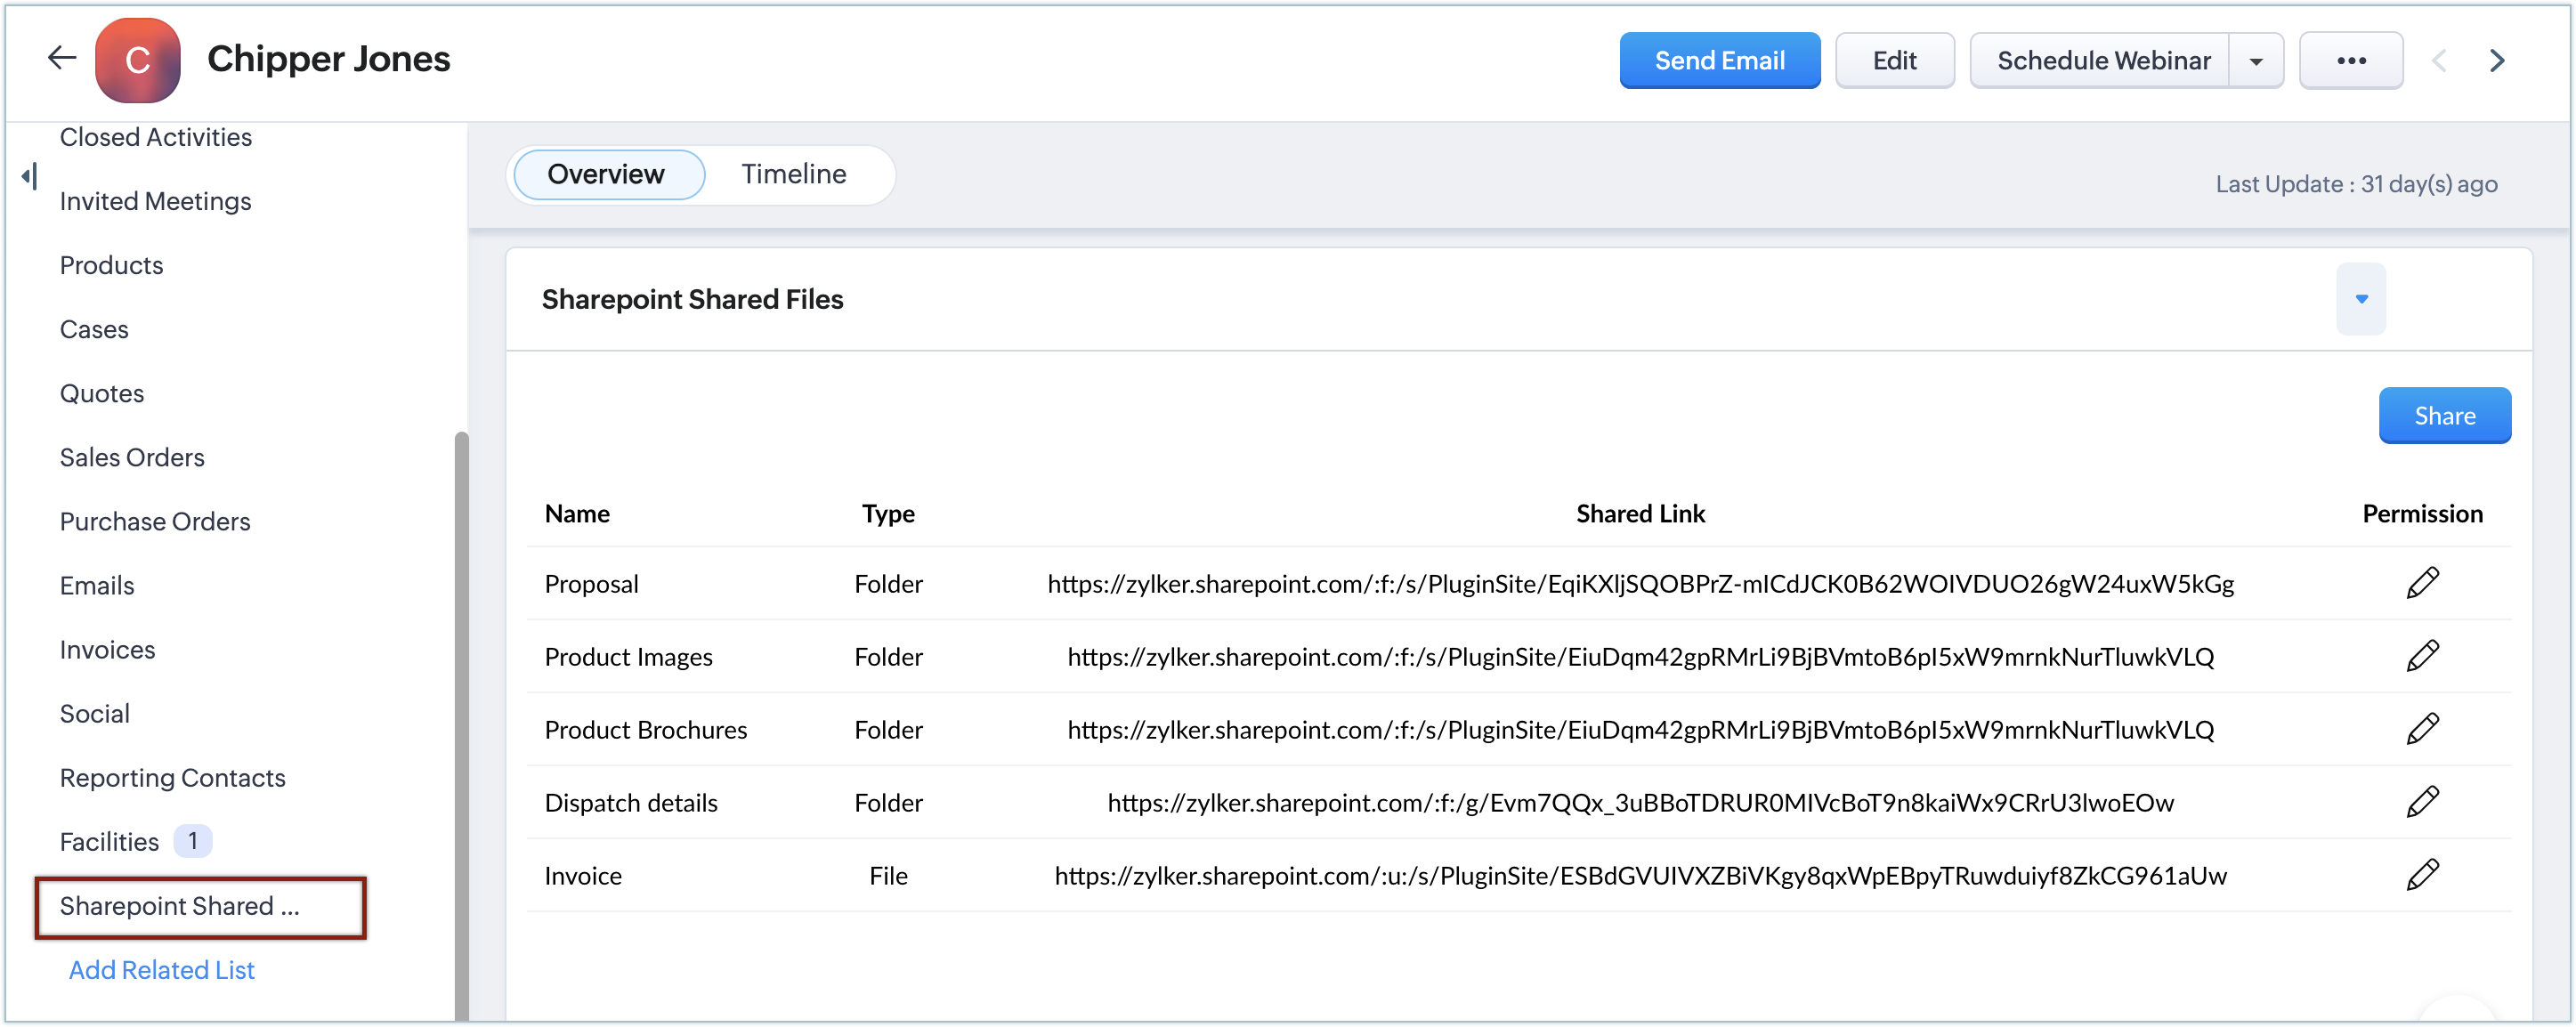The width and height of the screenshot is (2576, 1027).
Task: Collapse the related list sidebar
Action: [30, 177]
